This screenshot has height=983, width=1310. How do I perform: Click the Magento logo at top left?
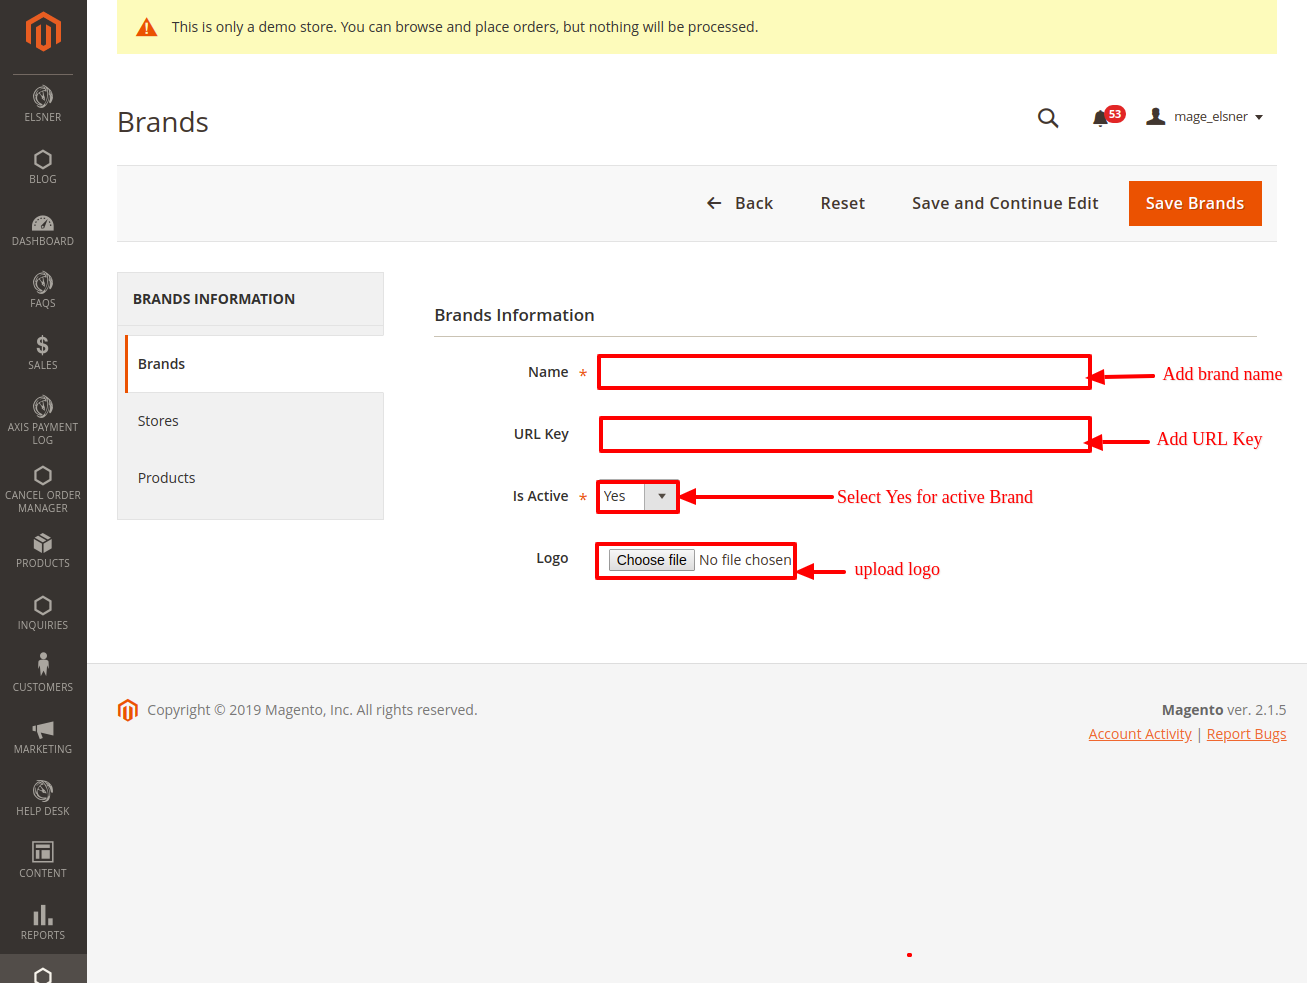[x=43, y=32]
